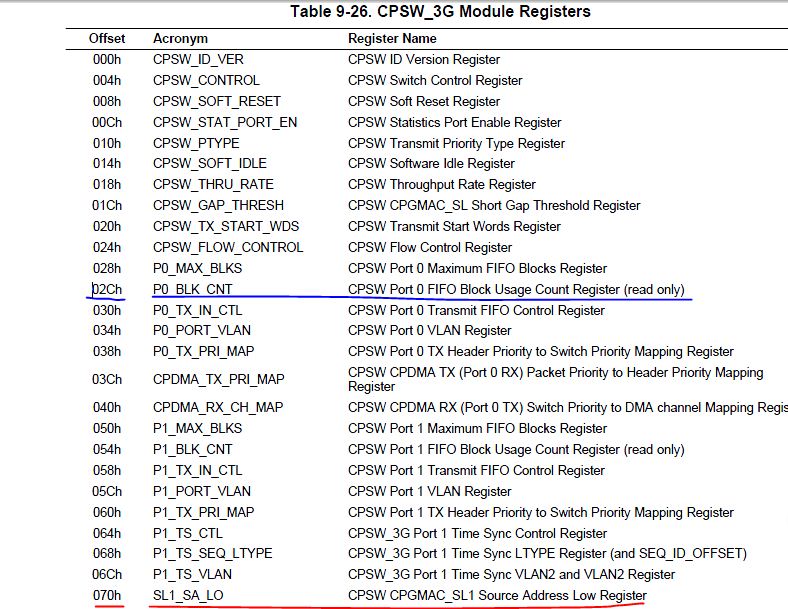
Task: Click the acronym 'CPSW_SOFT_IDLE'
Action: click(210, 164)
